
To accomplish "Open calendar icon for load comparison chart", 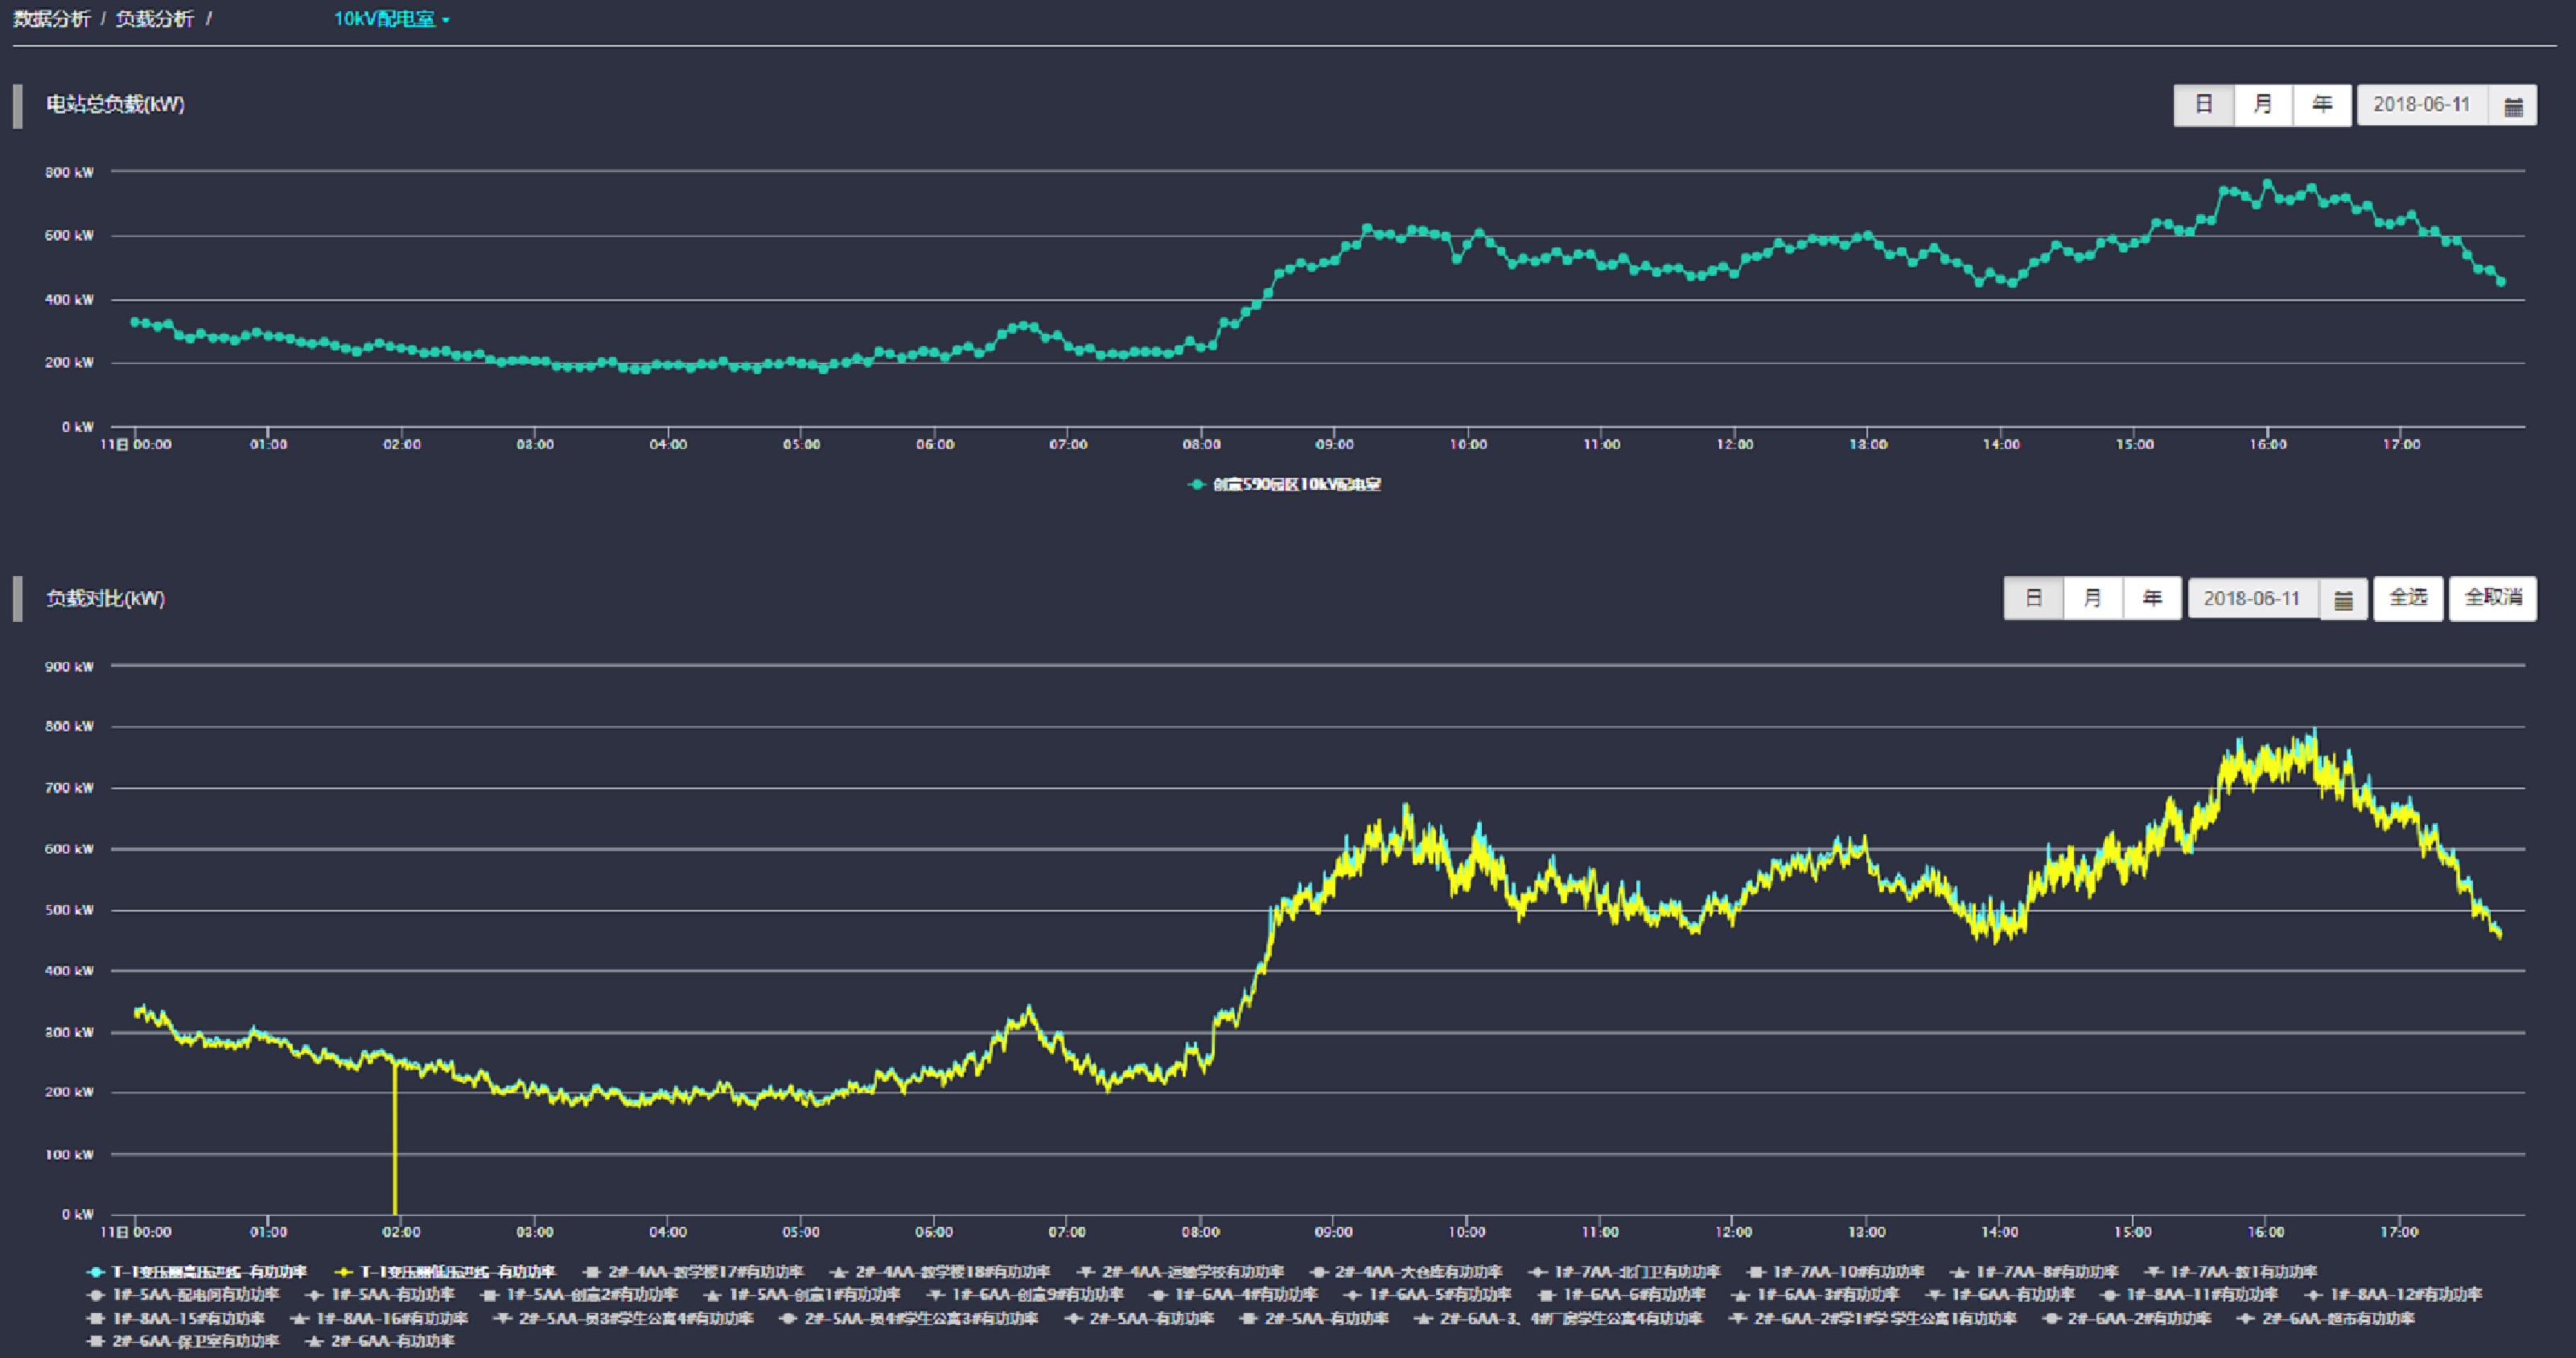I will point(2343,599).
